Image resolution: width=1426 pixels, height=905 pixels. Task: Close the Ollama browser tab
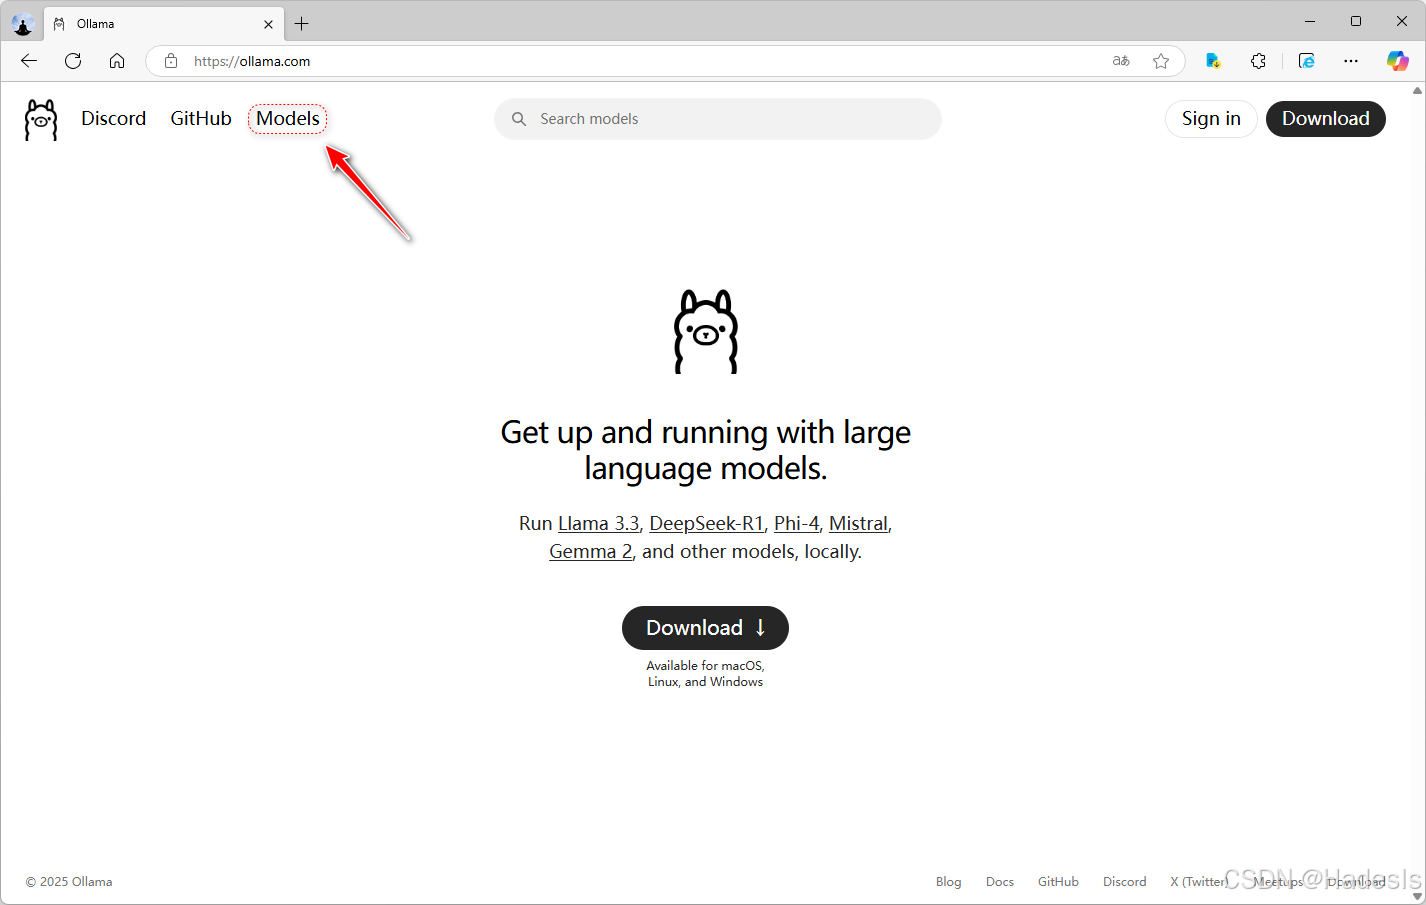point(268,24)
